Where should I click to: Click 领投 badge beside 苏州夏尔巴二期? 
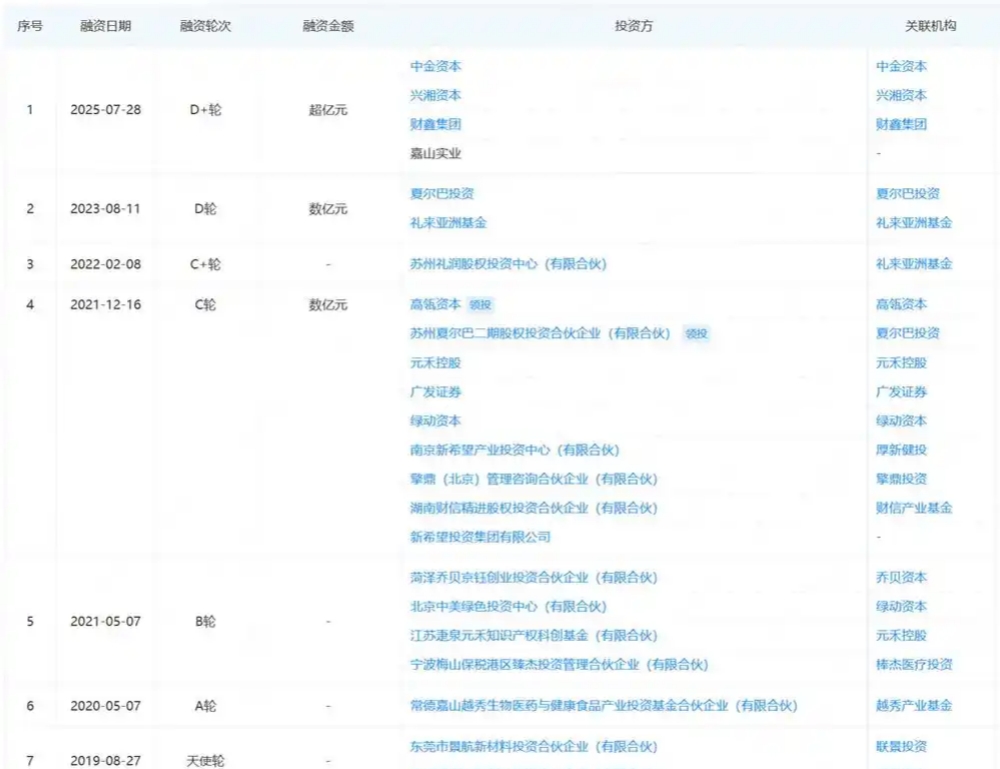pyautogui.click(x=696, y=333)
